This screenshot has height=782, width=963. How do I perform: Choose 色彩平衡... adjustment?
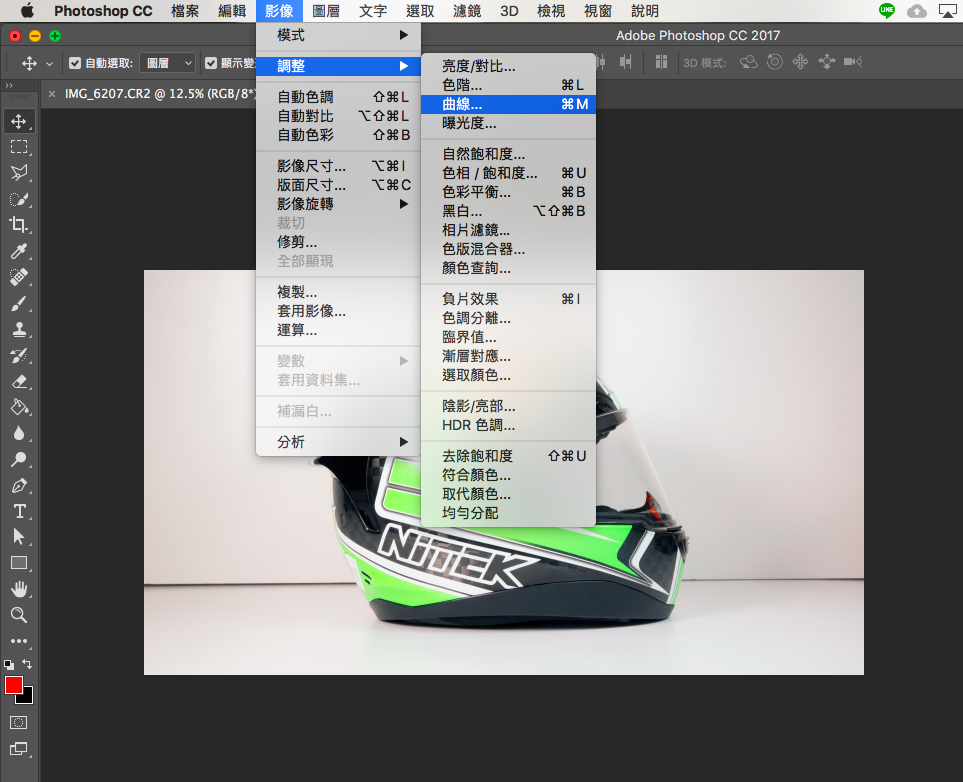tap(509, 192)
